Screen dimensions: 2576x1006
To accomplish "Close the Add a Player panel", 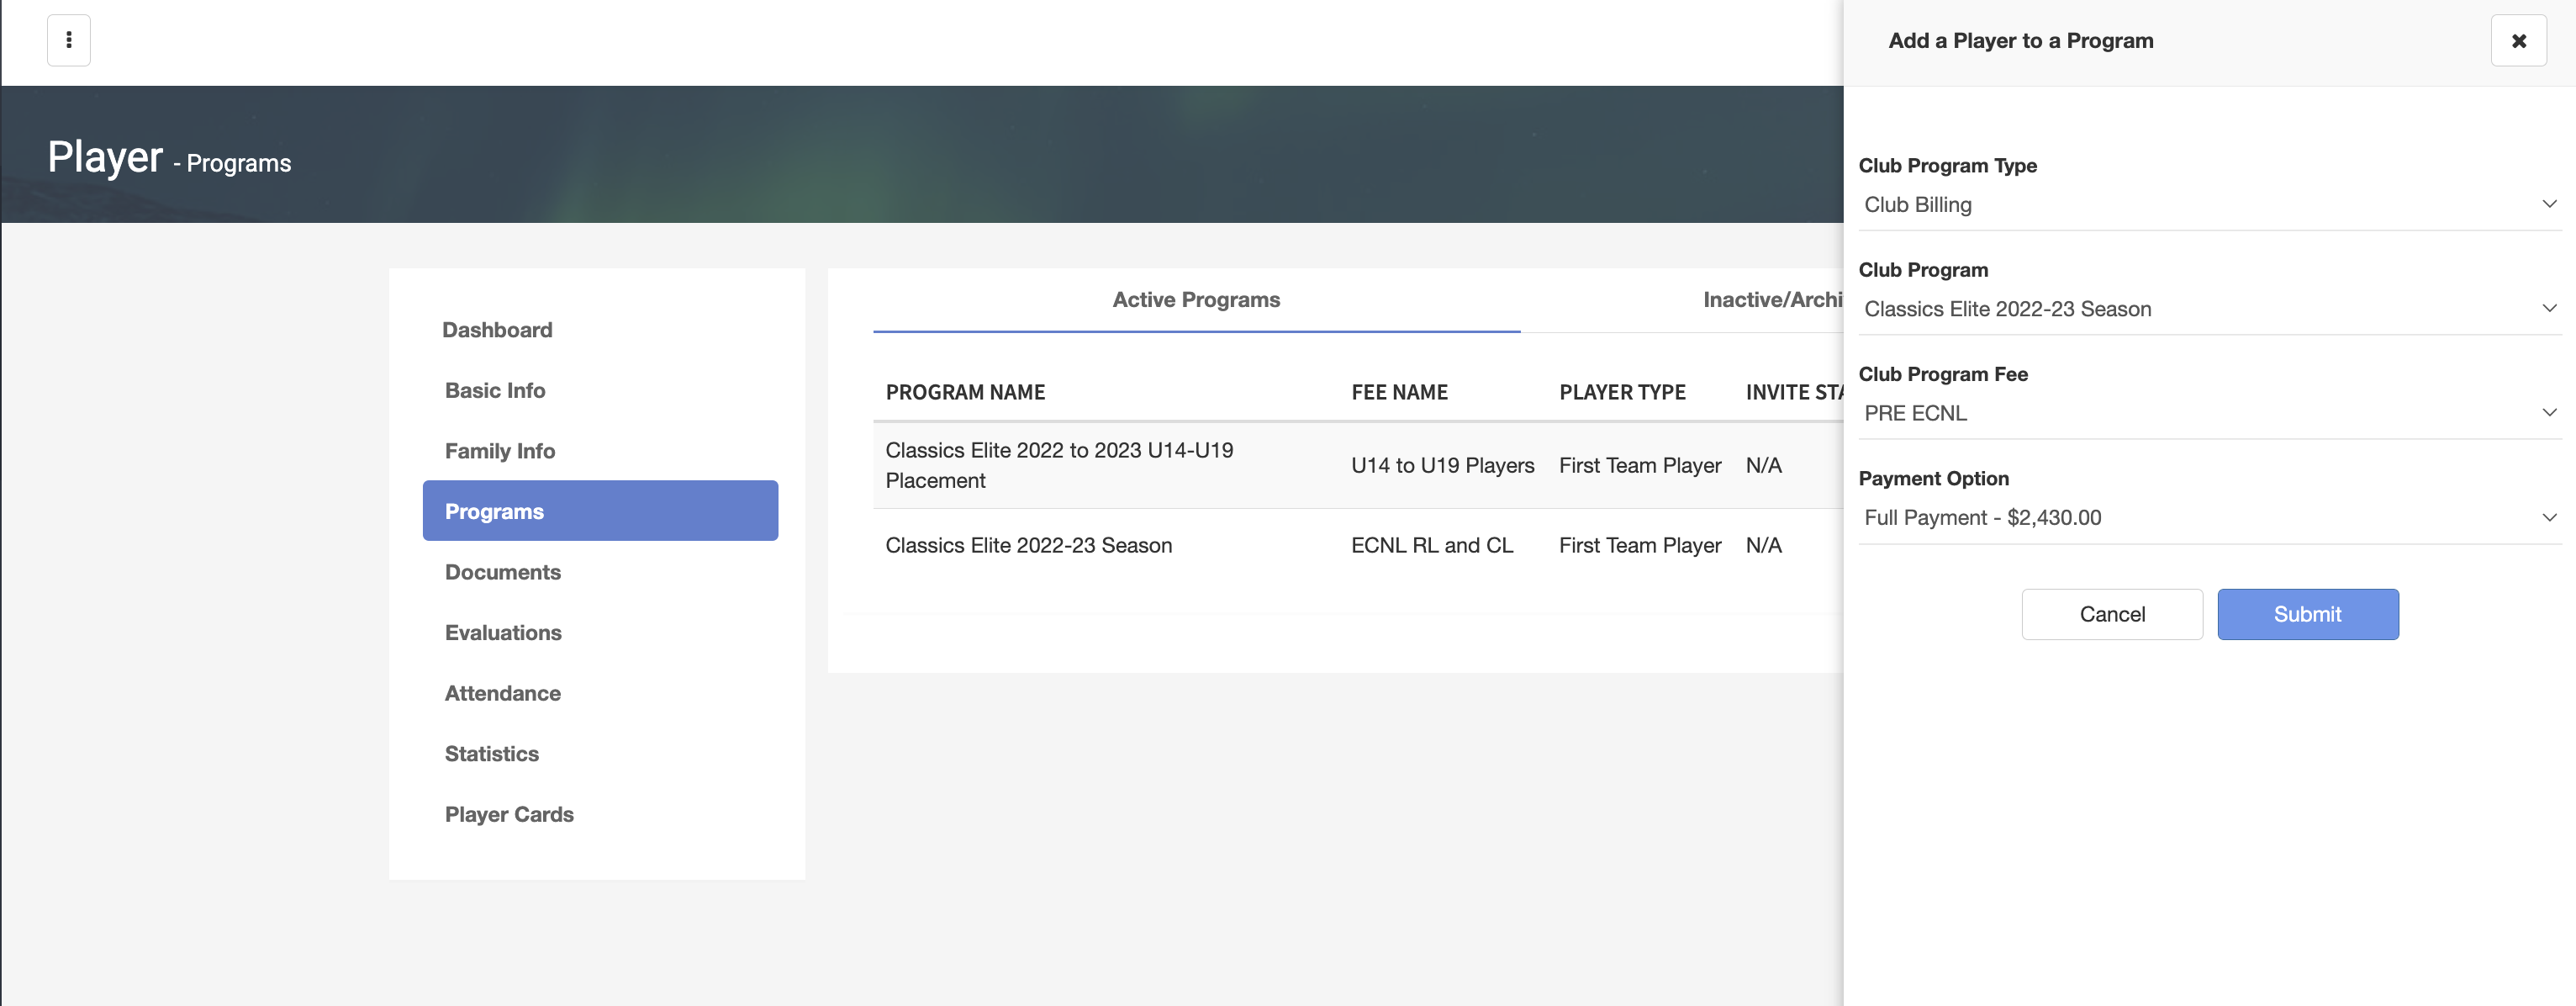I will pyautogui.click(x=2518, y=40).
